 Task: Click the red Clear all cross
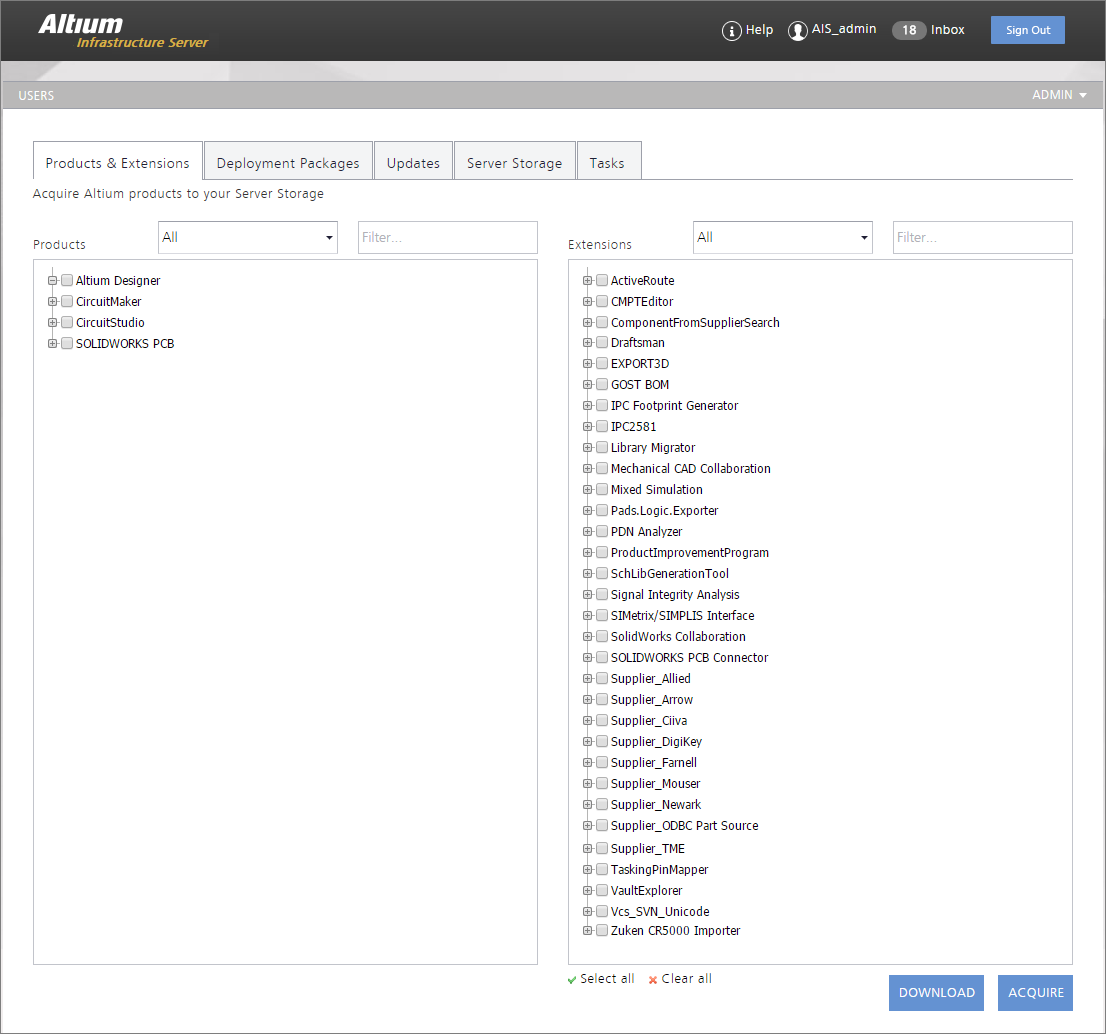pos(653,980)
